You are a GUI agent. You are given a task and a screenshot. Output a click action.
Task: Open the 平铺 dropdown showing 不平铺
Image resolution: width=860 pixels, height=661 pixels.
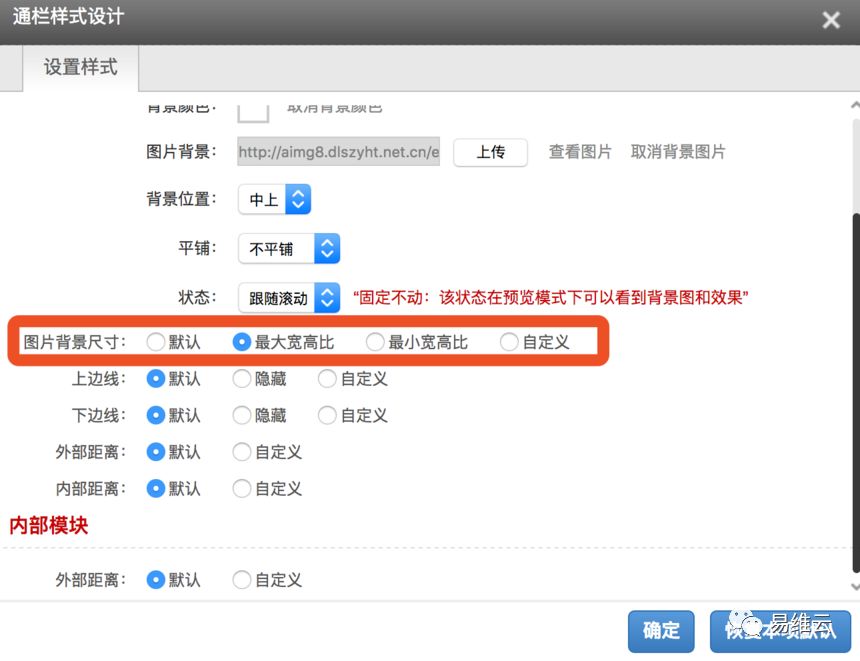pyautogui.click(x=289, y=248)
